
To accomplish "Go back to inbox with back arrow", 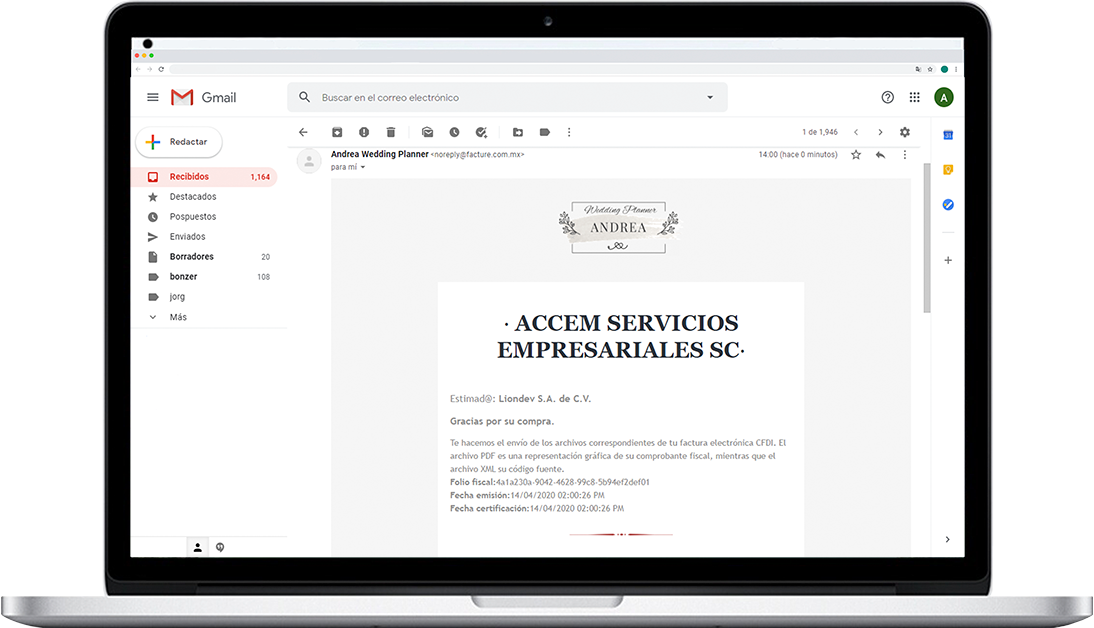I will (303, 132).
